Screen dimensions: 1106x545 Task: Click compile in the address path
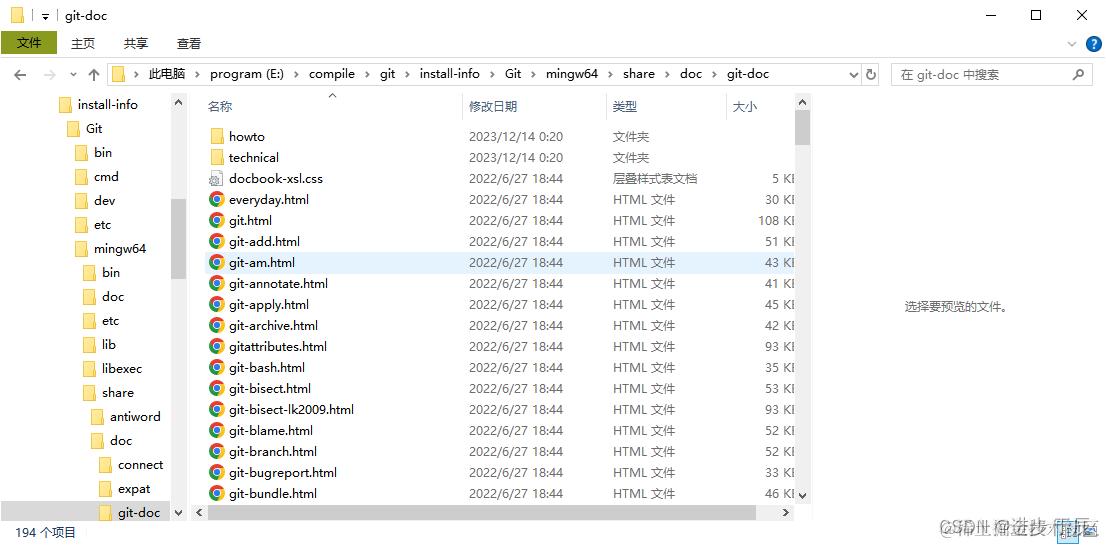pos(332,74)
